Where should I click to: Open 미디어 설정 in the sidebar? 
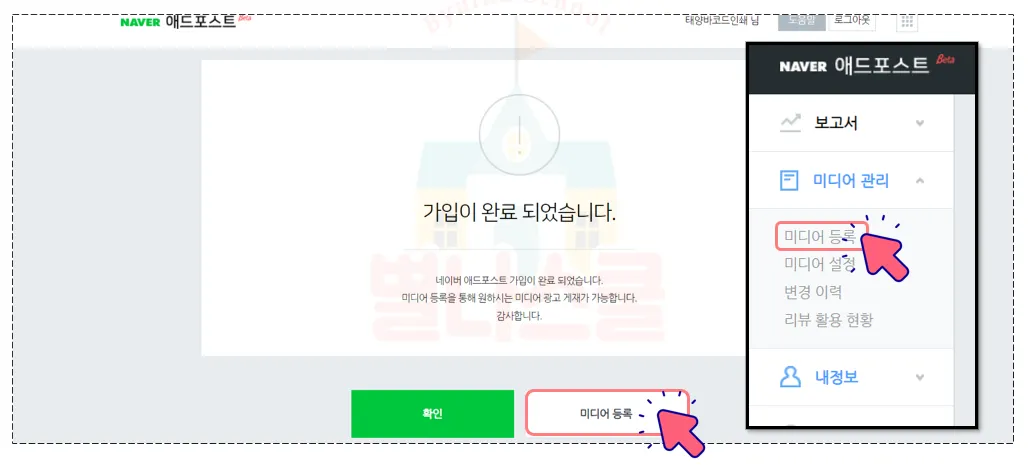[820, 264]
